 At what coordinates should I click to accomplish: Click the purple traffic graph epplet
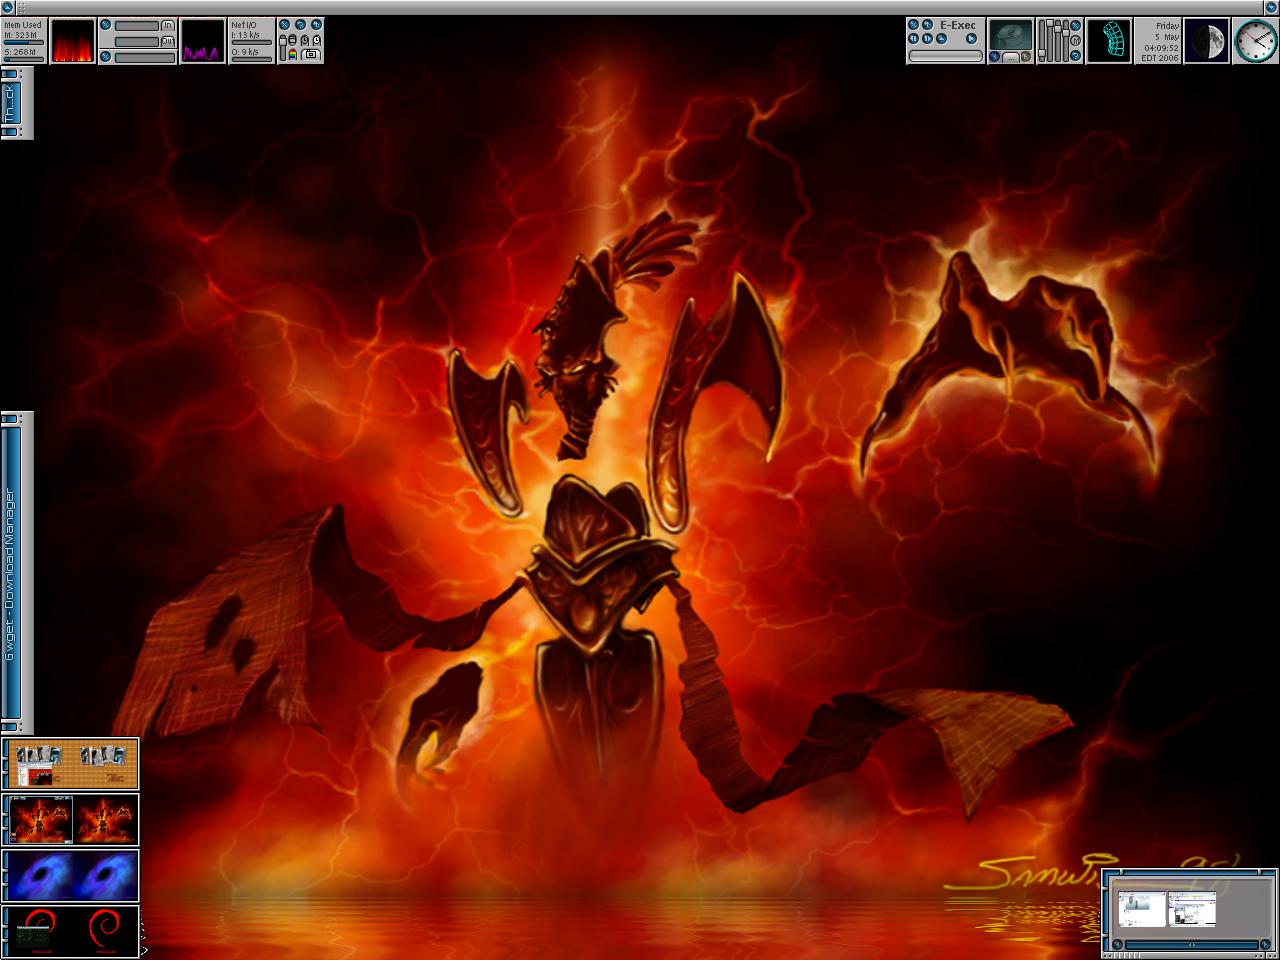[203, 41]
